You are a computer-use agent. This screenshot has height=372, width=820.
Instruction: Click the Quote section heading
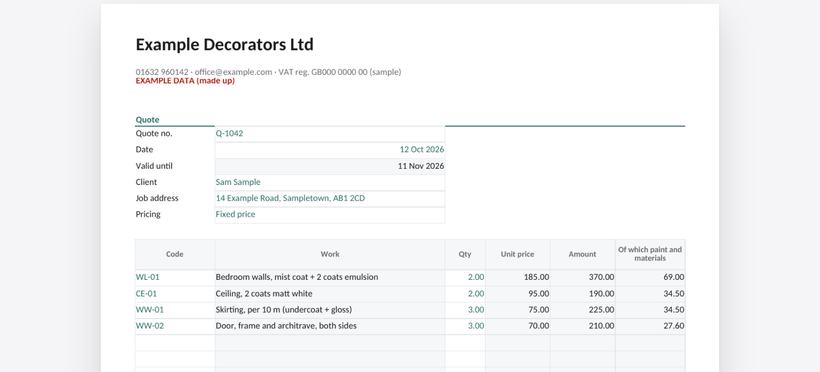(147, 120)
